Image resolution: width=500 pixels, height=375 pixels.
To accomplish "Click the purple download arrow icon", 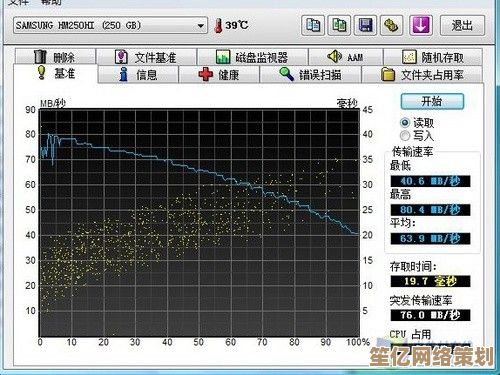I will tap(421, 25).
